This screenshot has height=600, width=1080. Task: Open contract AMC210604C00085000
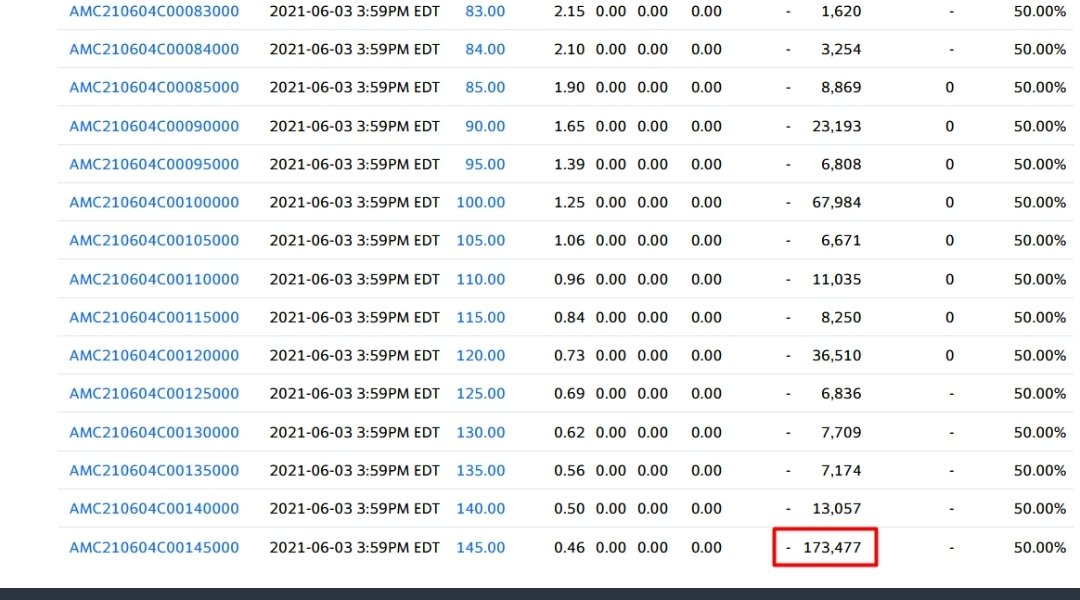click(x=154, y=87)
